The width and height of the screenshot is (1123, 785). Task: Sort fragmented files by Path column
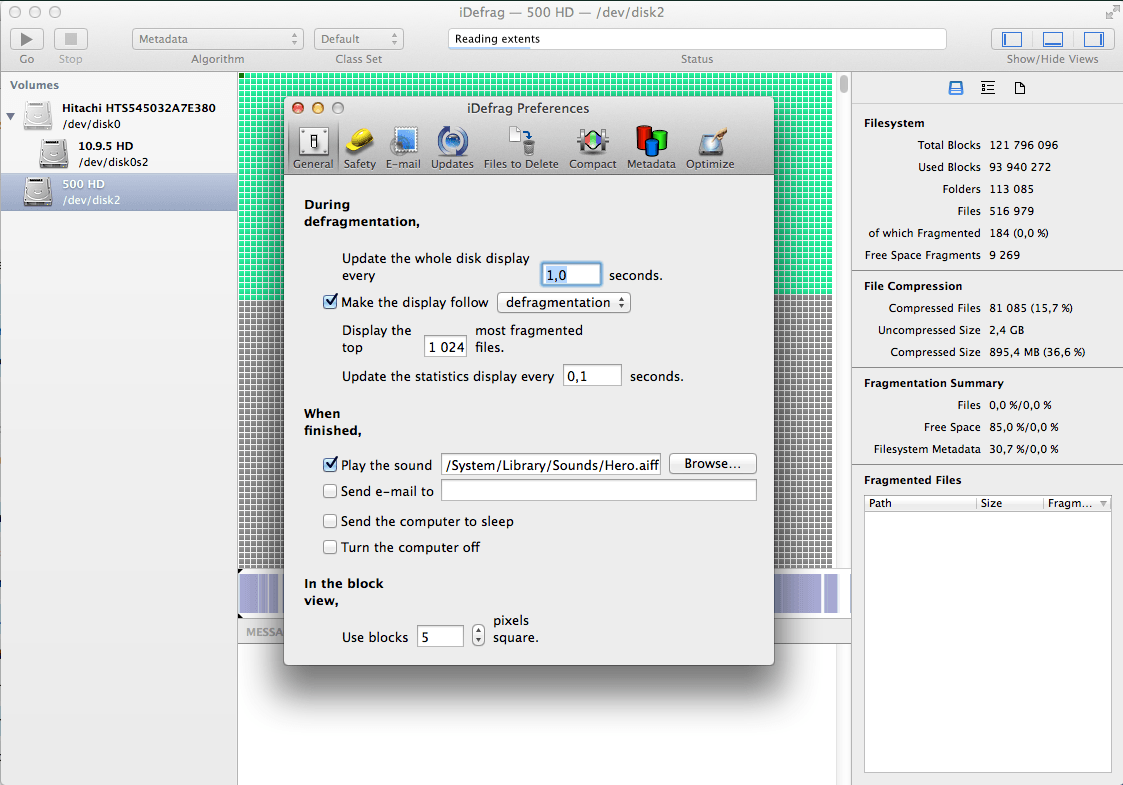click(920, 503)
